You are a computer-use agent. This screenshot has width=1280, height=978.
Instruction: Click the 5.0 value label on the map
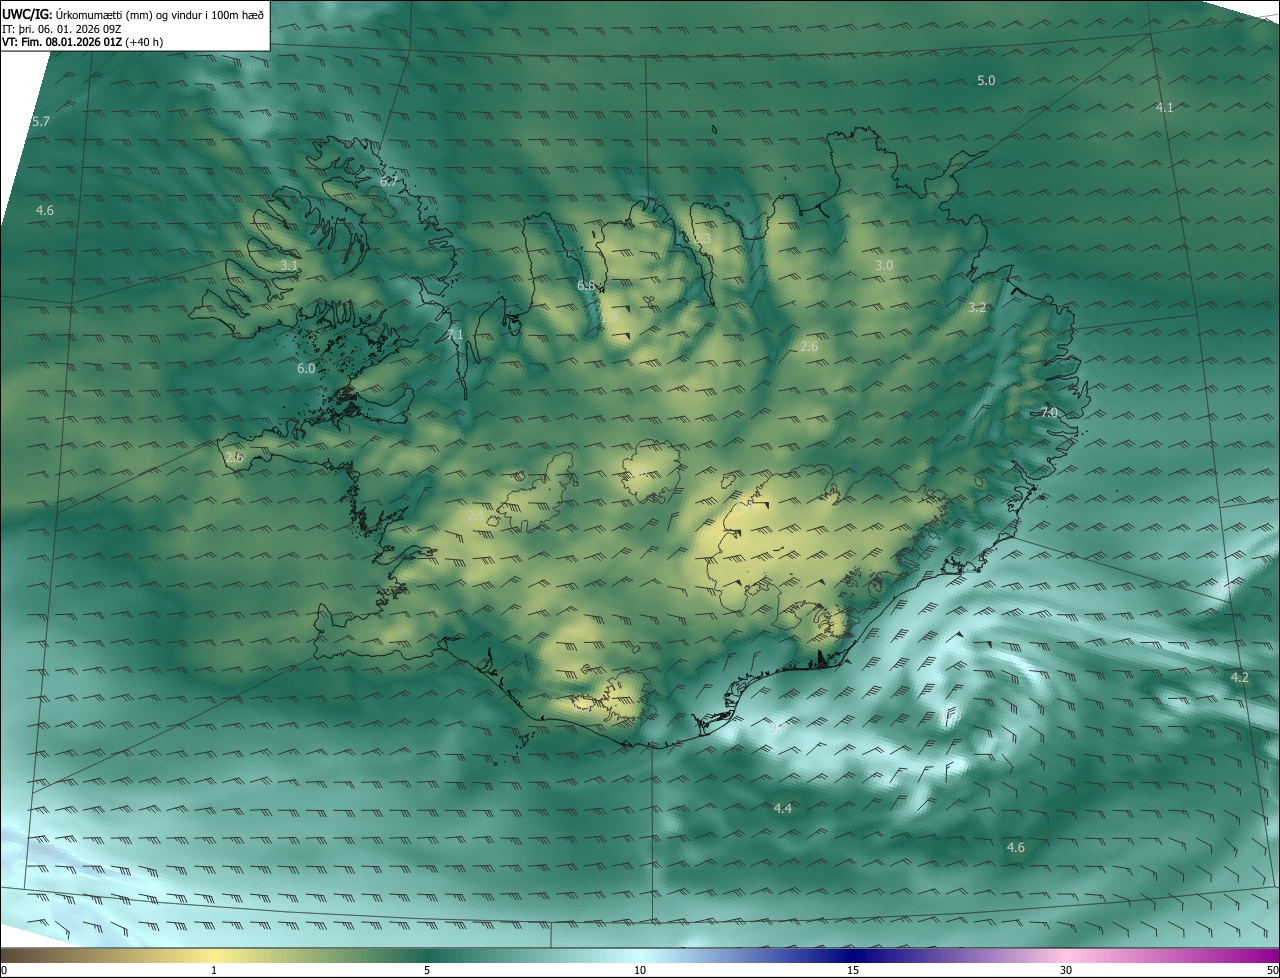986,80
